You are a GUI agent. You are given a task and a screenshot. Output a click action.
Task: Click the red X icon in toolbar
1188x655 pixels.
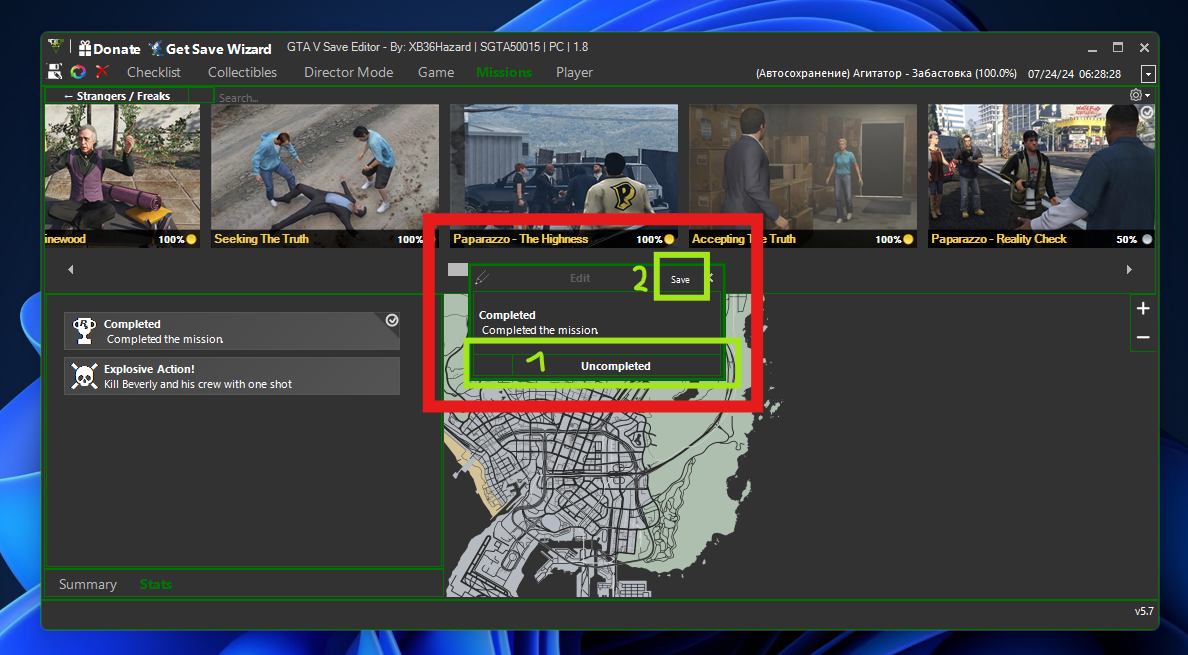pyautogui.click(x=102, y=71)
